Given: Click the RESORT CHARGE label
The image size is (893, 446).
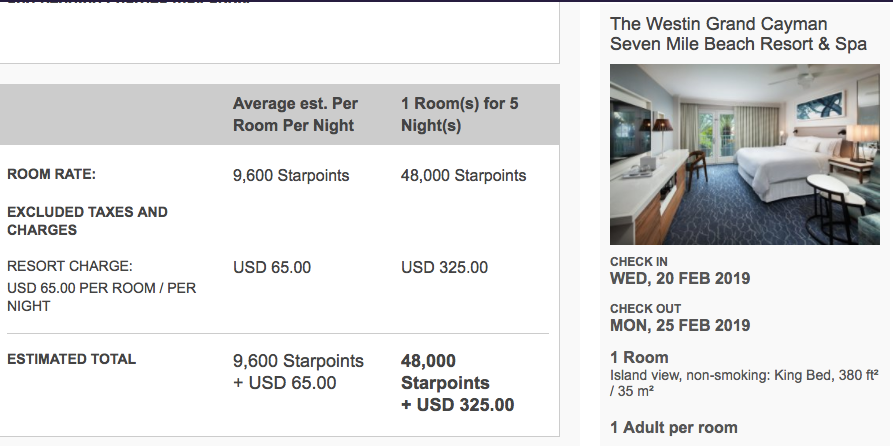Looking at the screenshot, I should [x=70, y=267].
